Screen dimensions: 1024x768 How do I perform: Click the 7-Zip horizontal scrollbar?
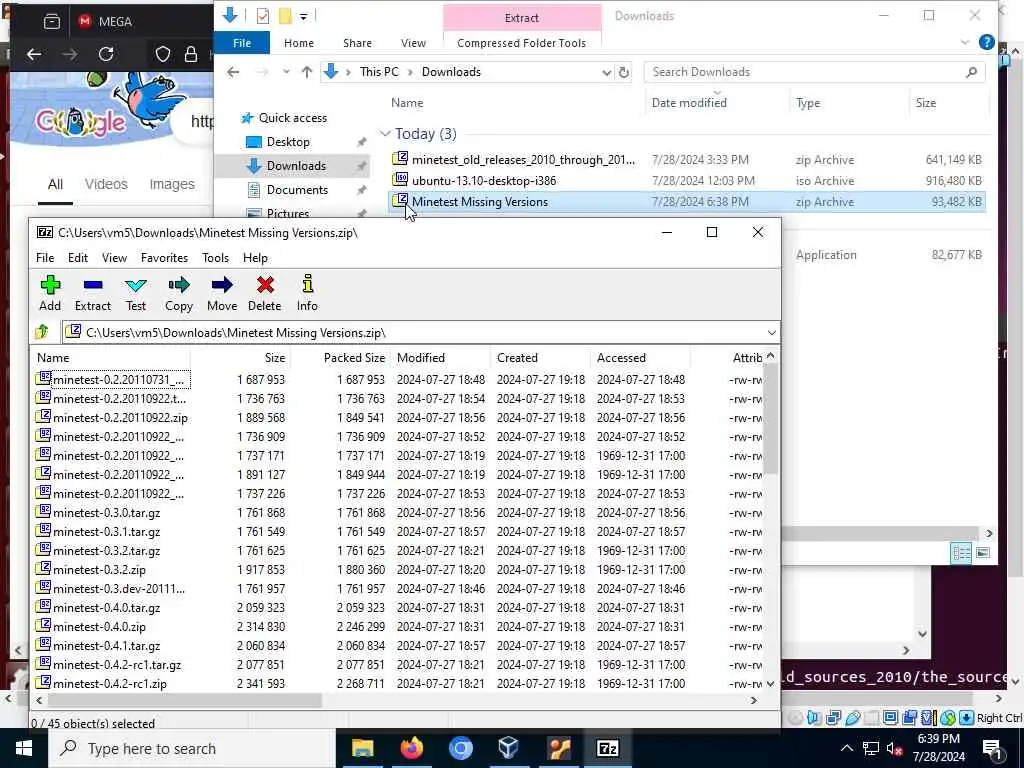point(184,701)
